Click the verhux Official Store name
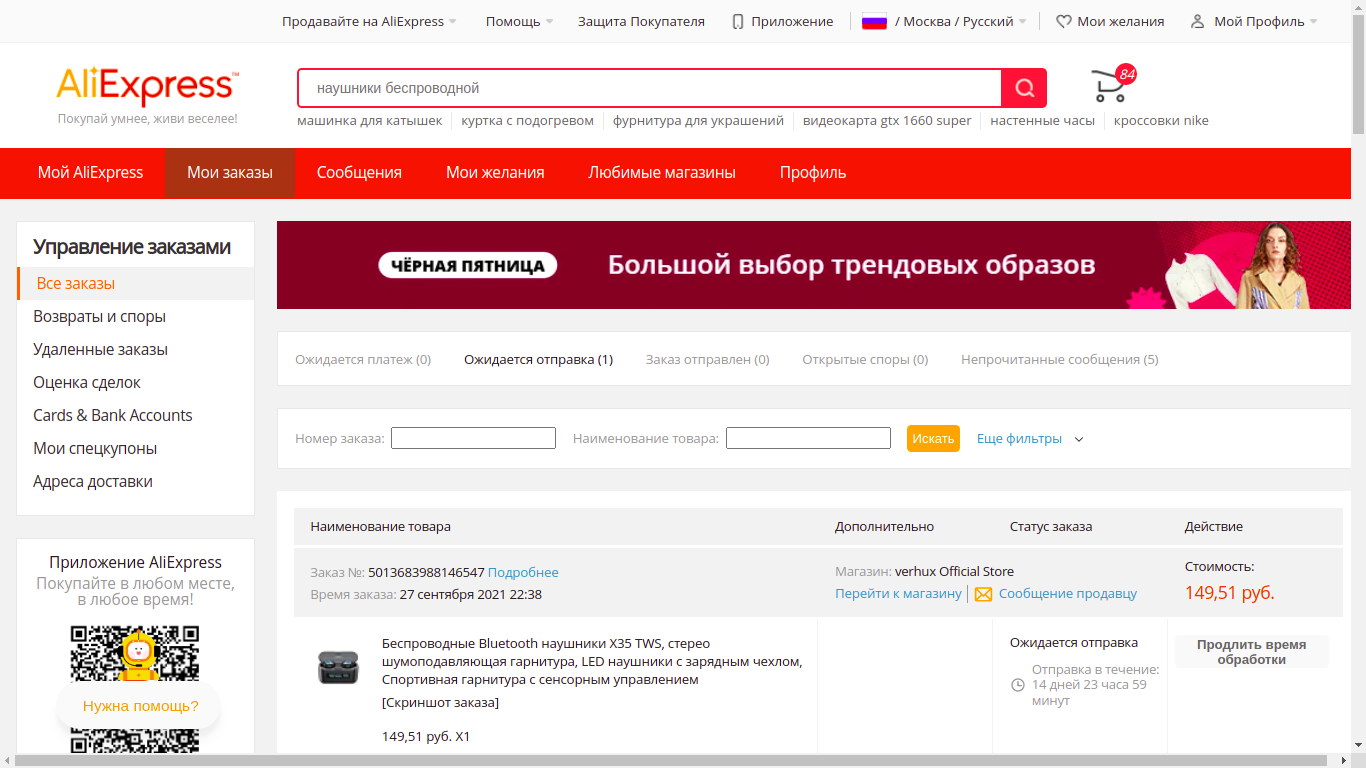Viewport: 1366px width, 768px height. tap(954, 571)
